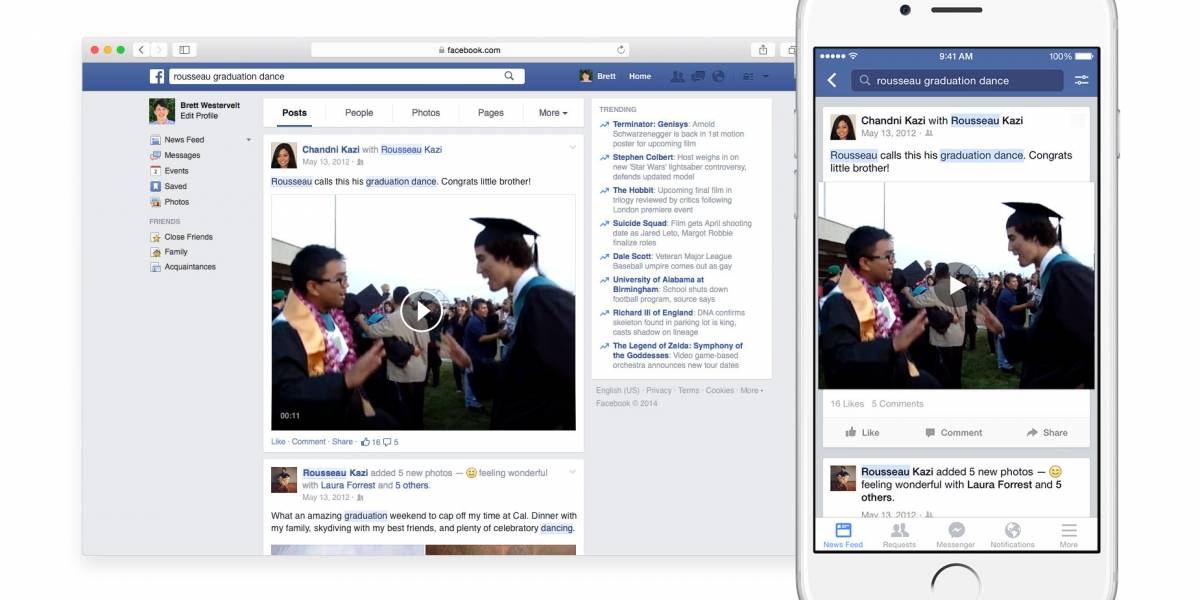This screenshot has width=1200, height=600.
Task: Open the account menu arrow in the desktop header
Action: pos(766,76)
